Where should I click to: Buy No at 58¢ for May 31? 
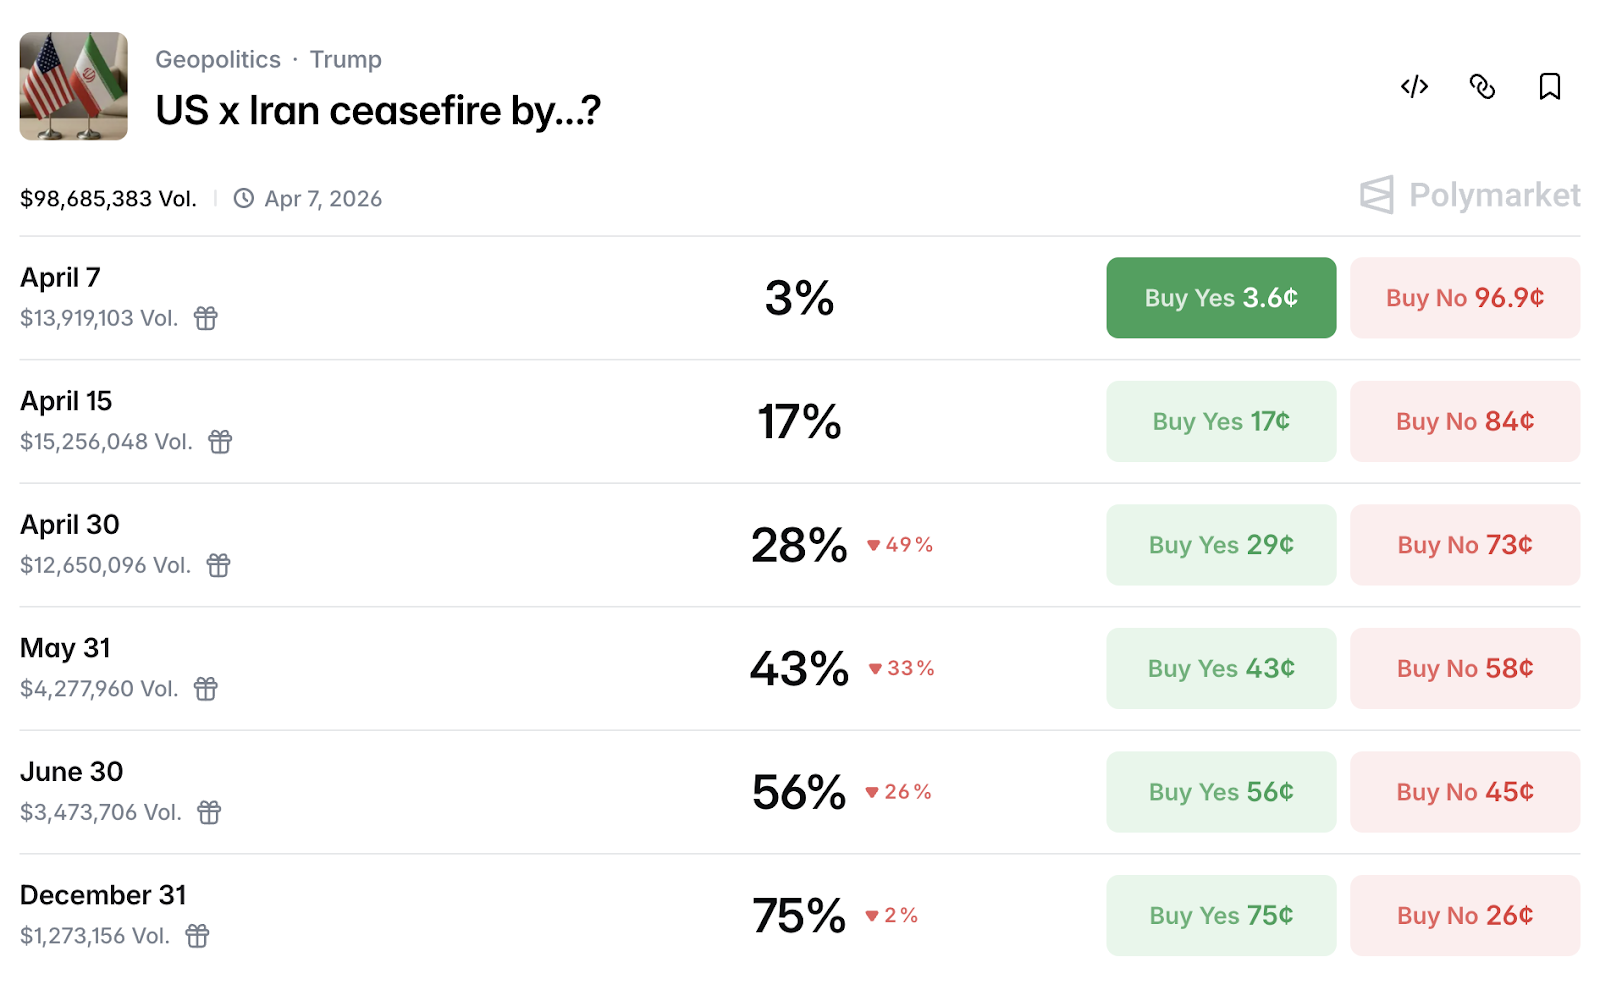point(1464,668)
